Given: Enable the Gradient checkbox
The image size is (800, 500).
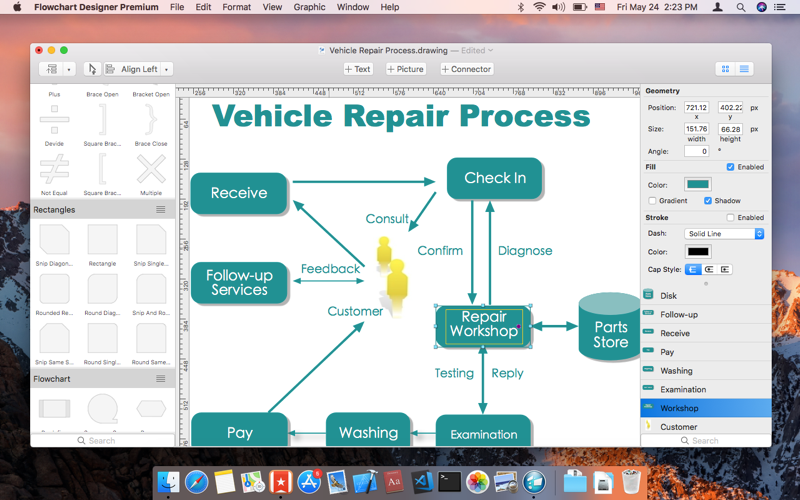Looking at the screenshot, I should point(652,201).
